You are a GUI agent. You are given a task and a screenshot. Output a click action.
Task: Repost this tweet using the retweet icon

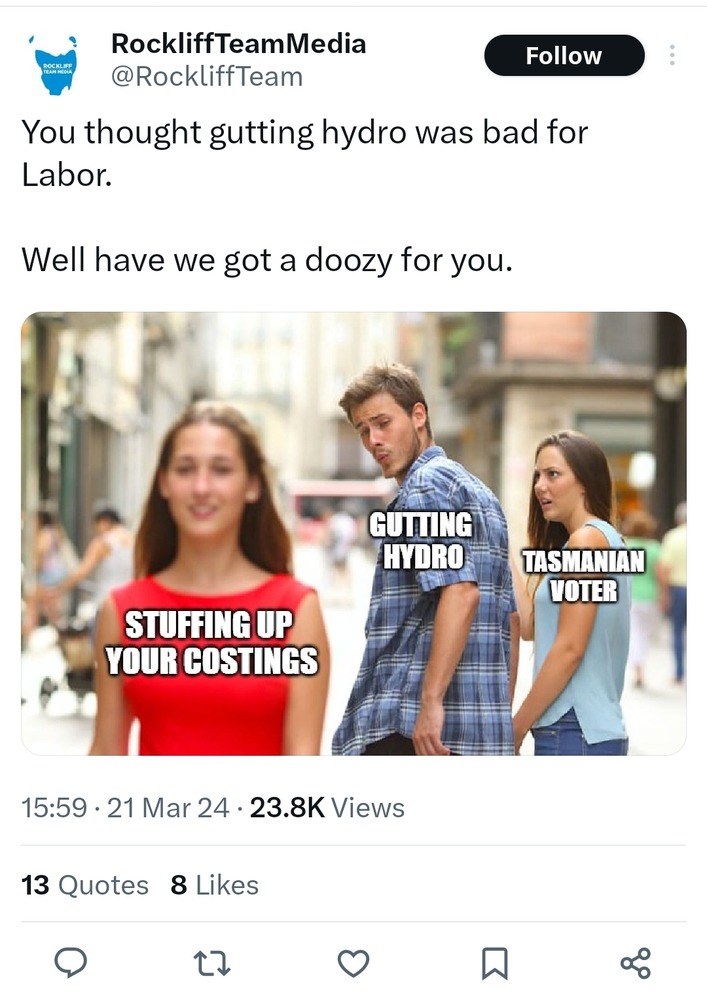[212, 963]
